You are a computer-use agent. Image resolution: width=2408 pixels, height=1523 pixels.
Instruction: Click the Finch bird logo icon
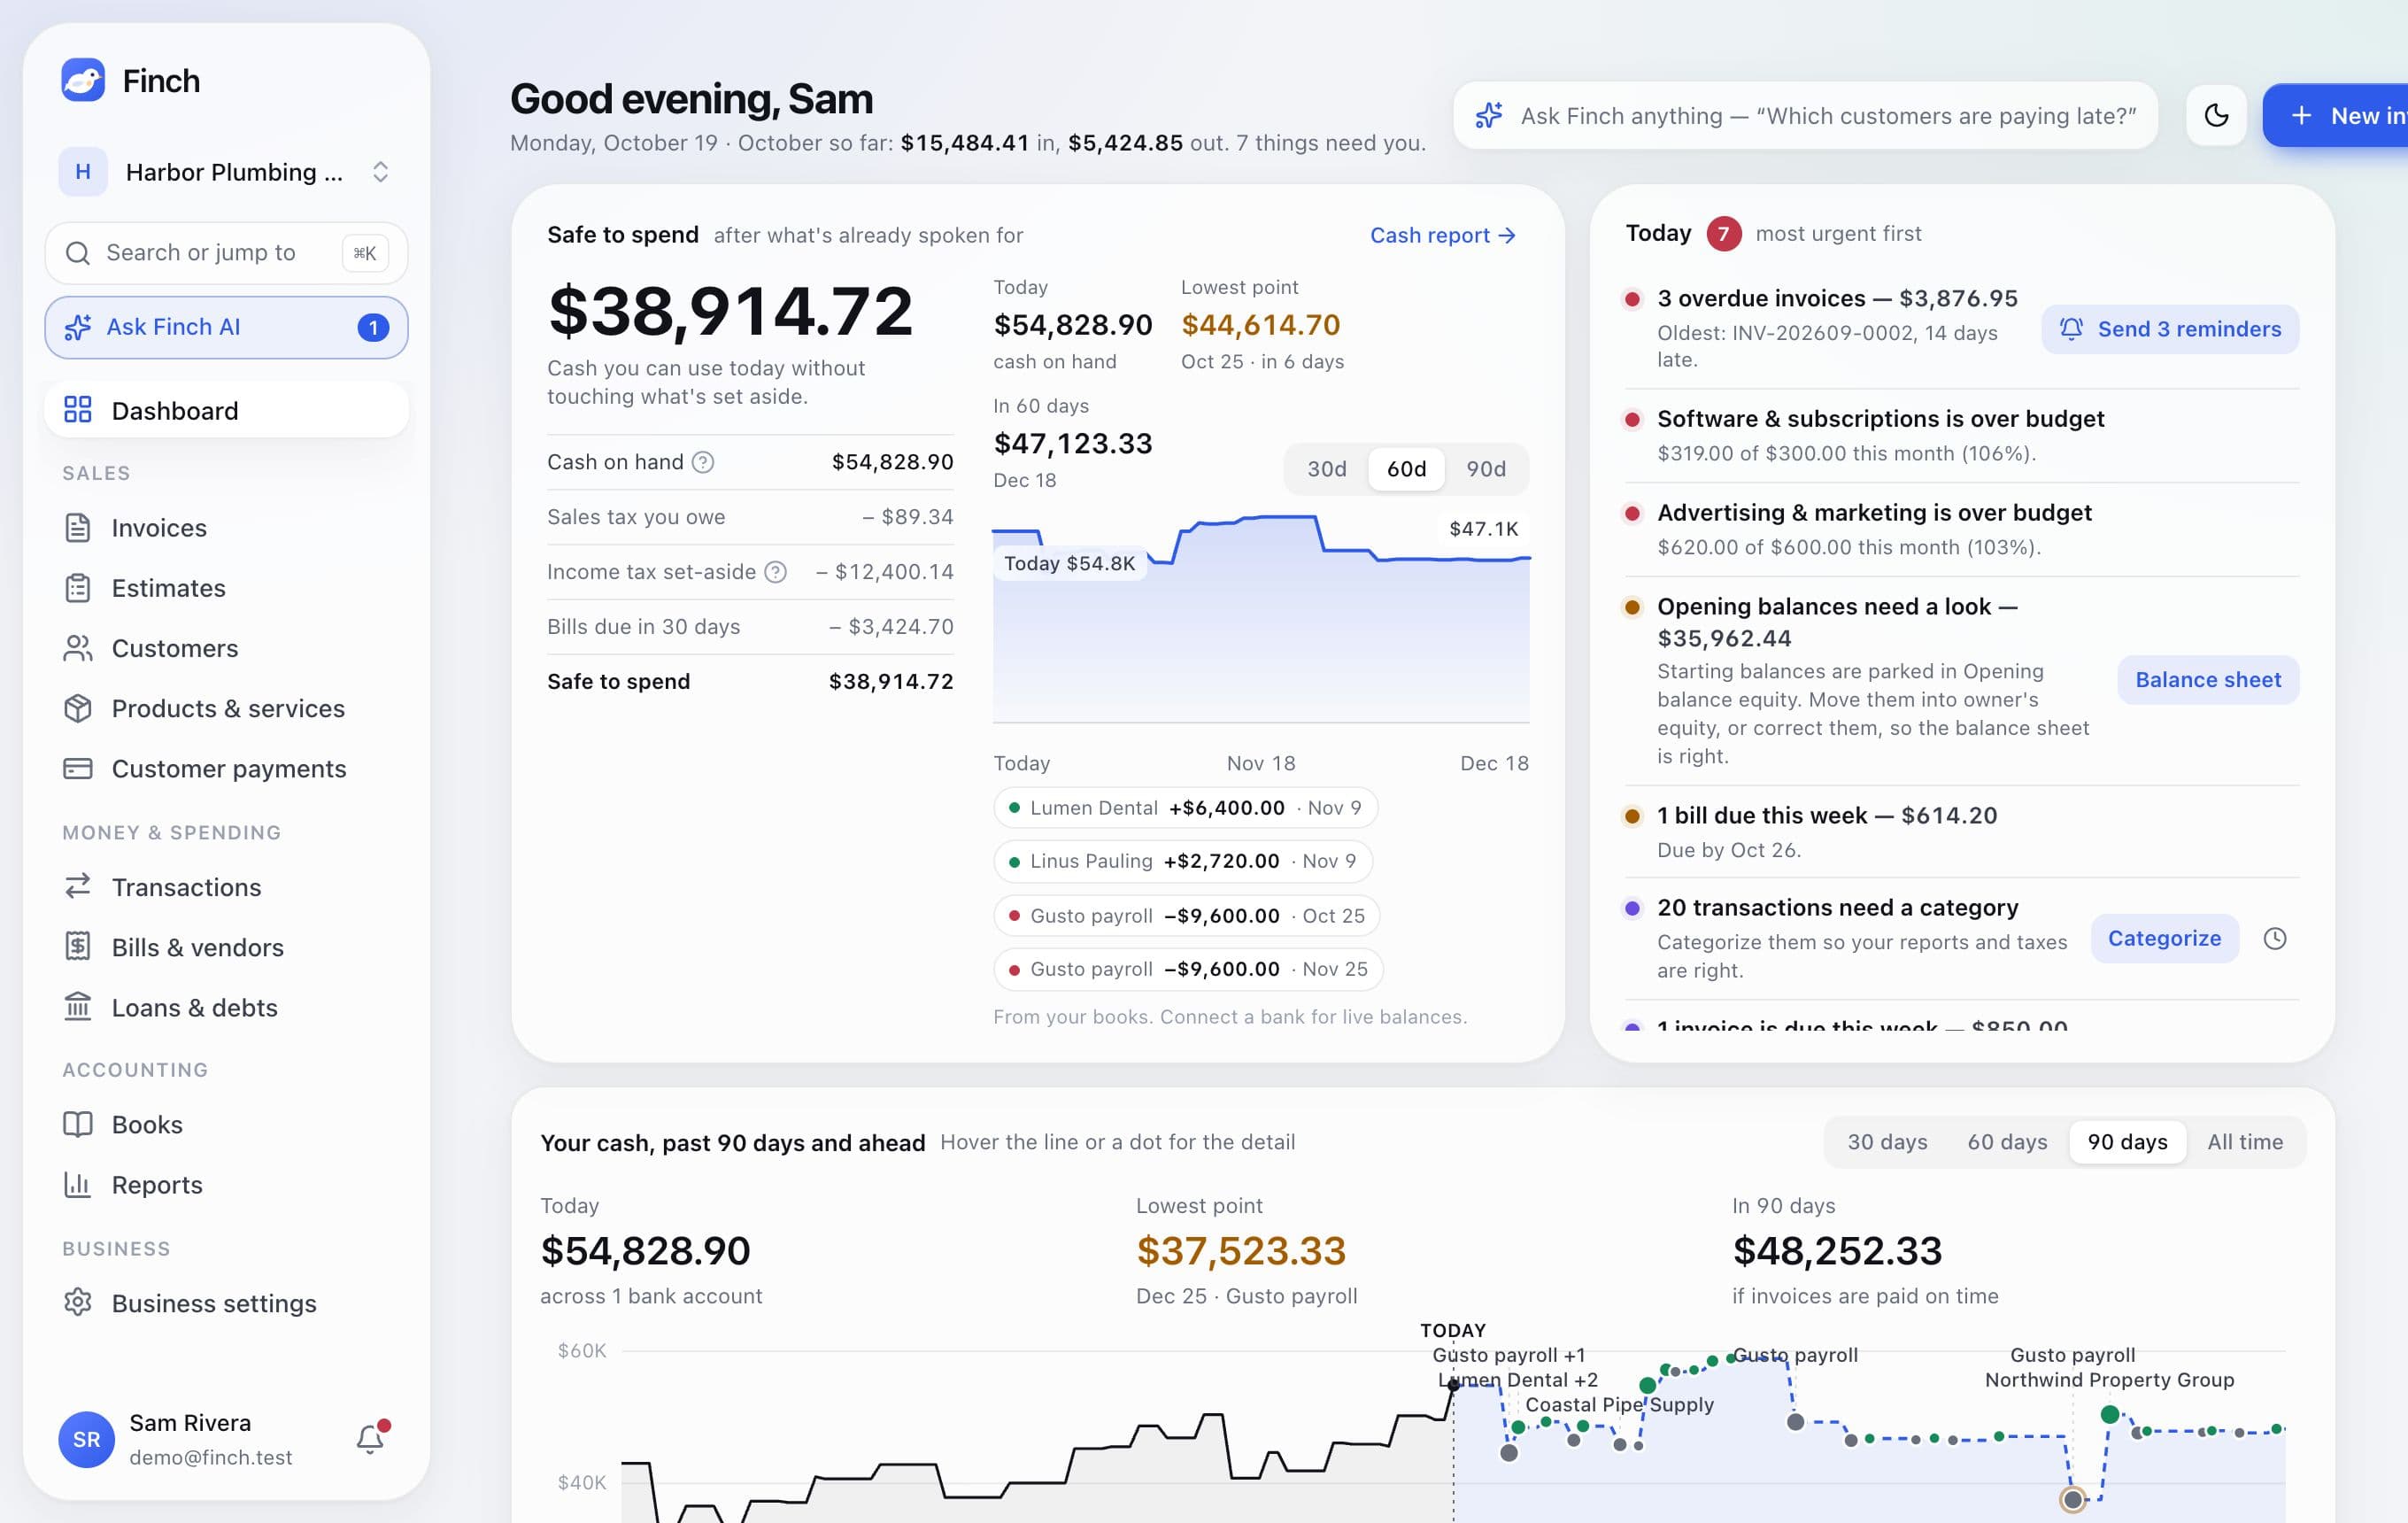83,80
